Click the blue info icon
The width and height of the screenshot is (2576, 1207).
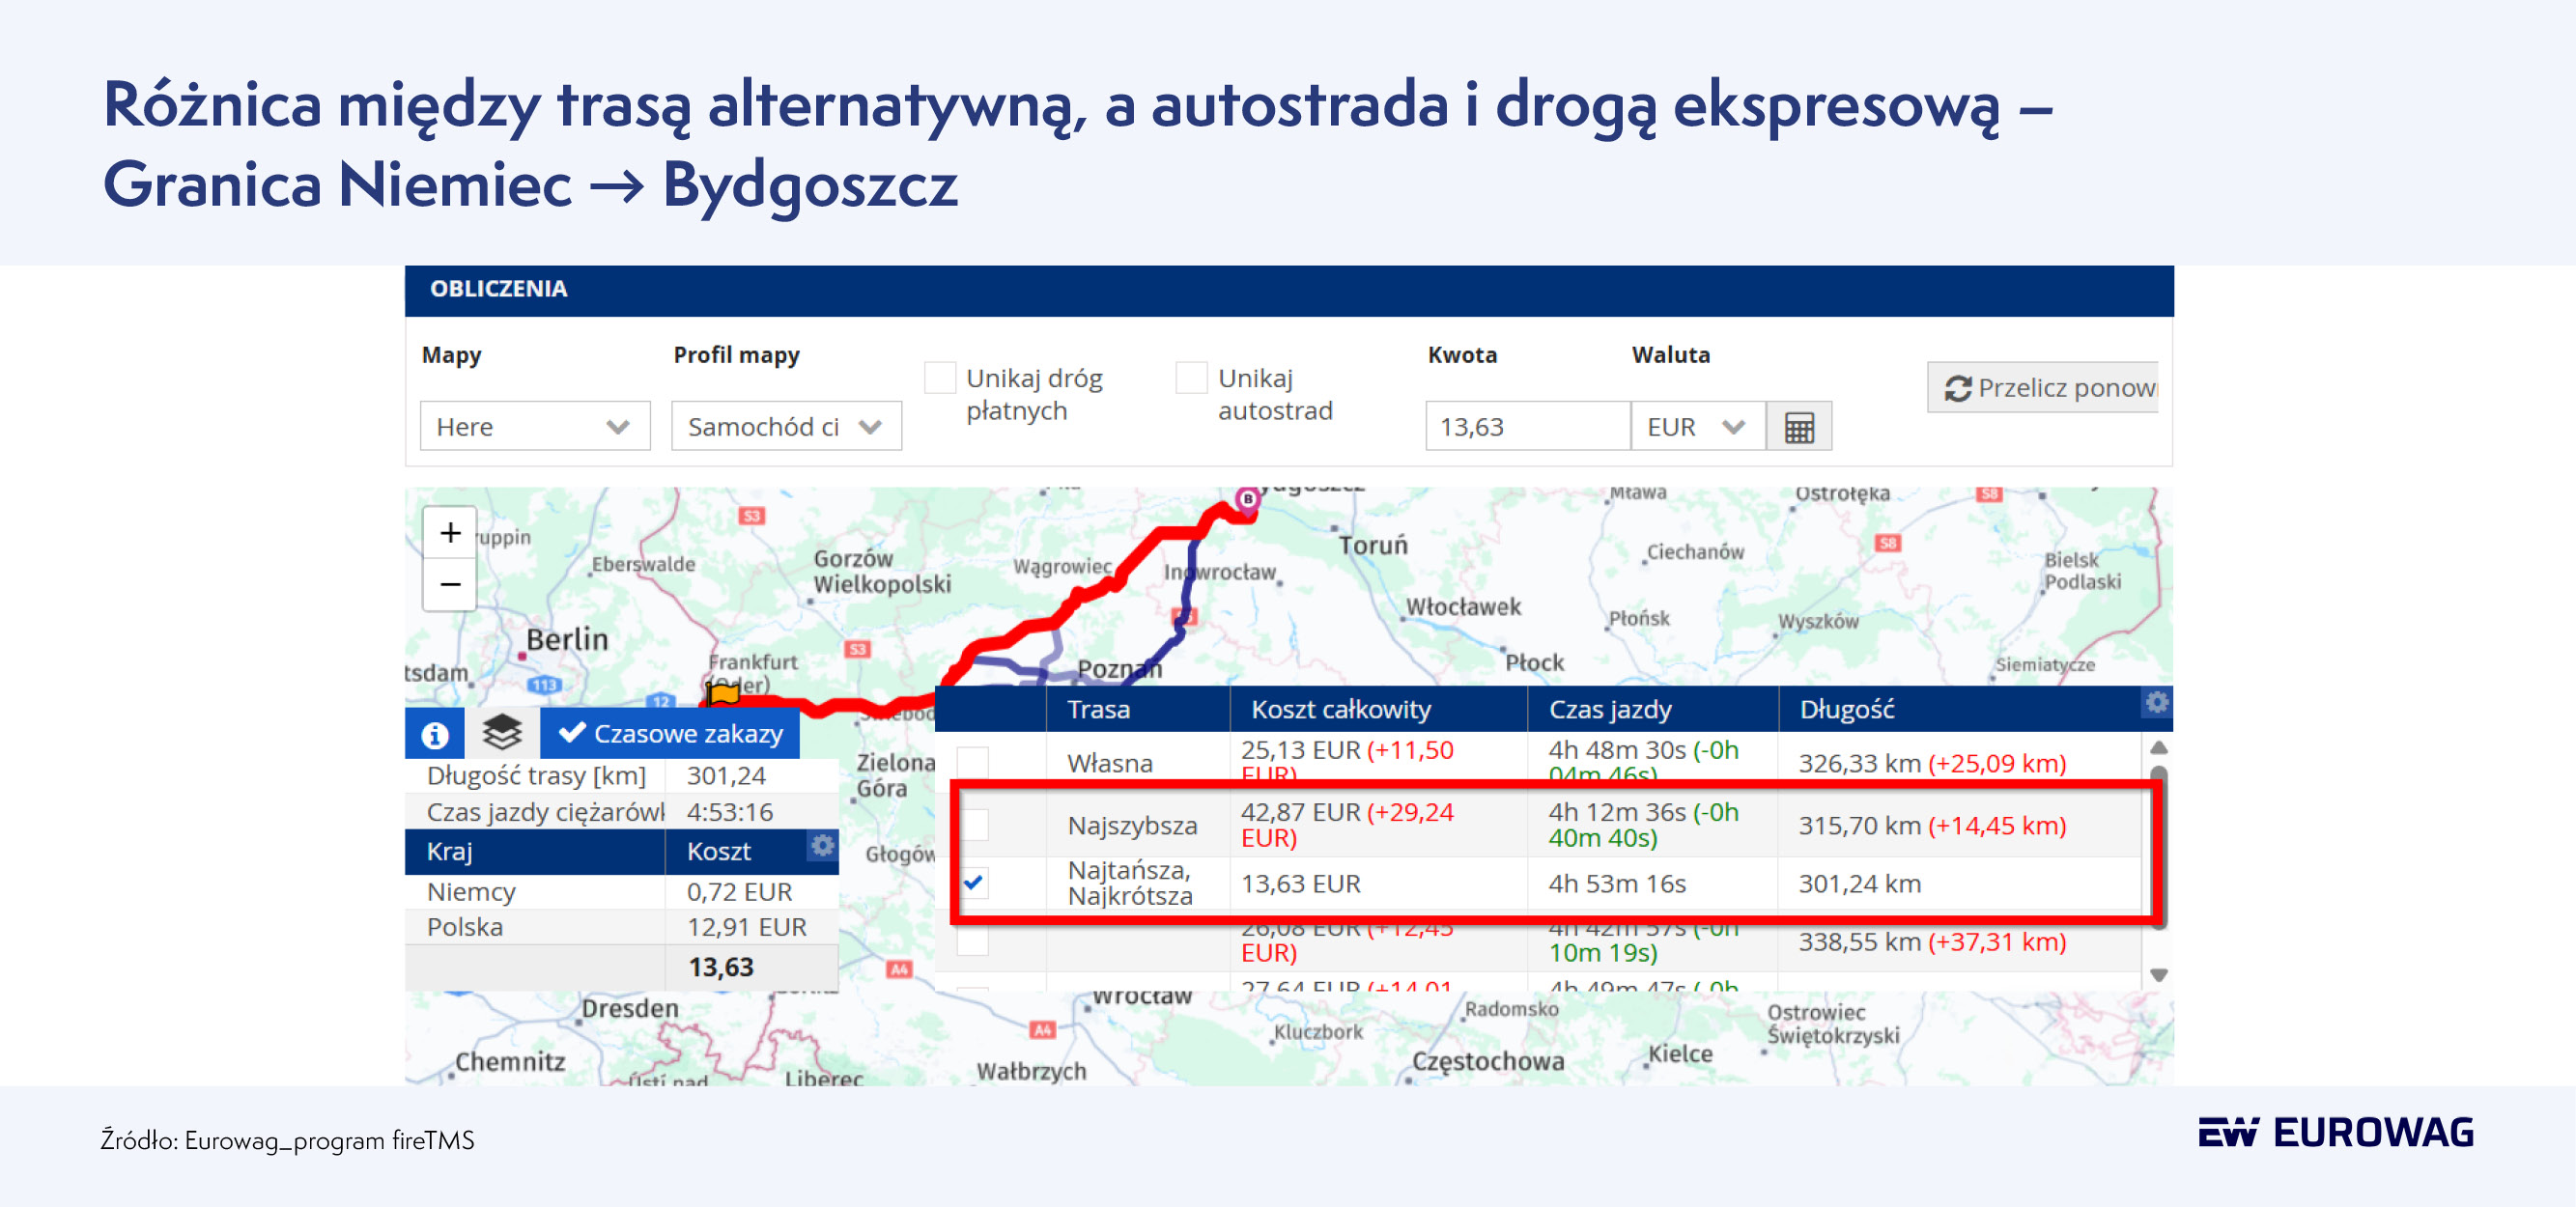click(x=434, y=735)
